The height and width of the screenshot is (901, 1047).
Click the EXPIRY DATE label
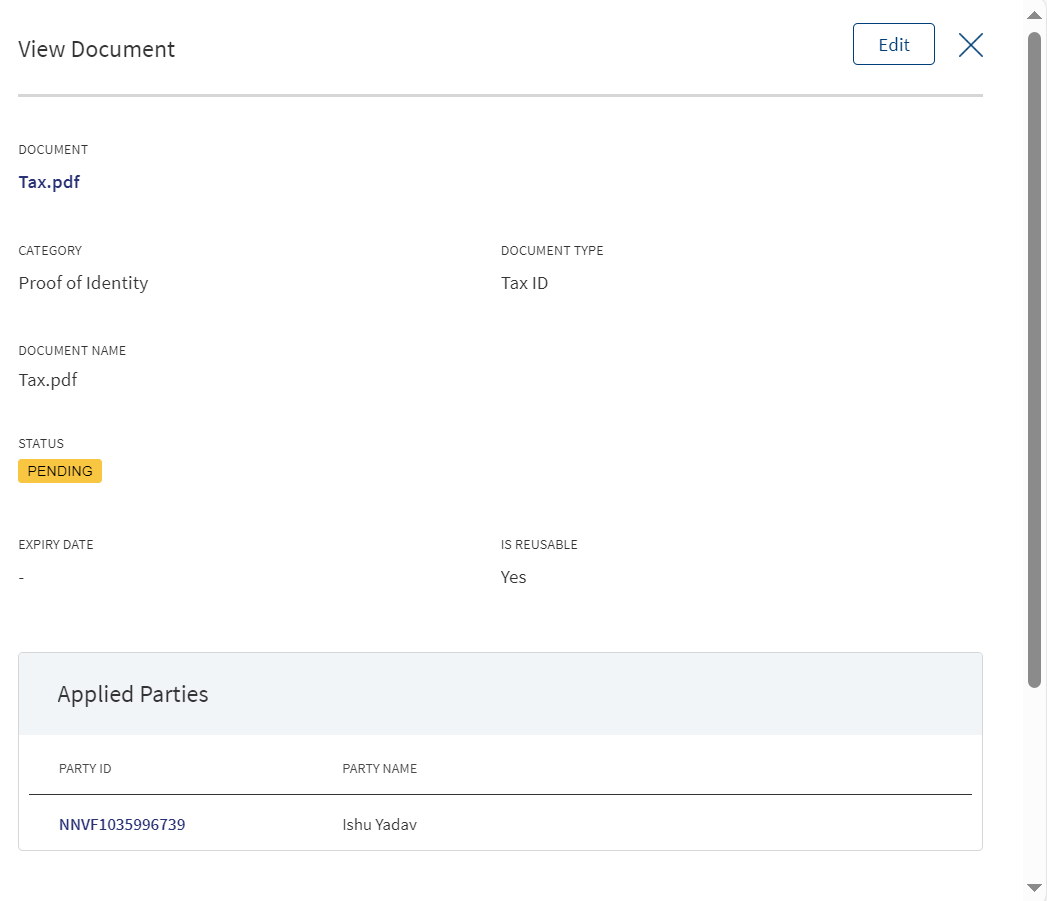56,544
